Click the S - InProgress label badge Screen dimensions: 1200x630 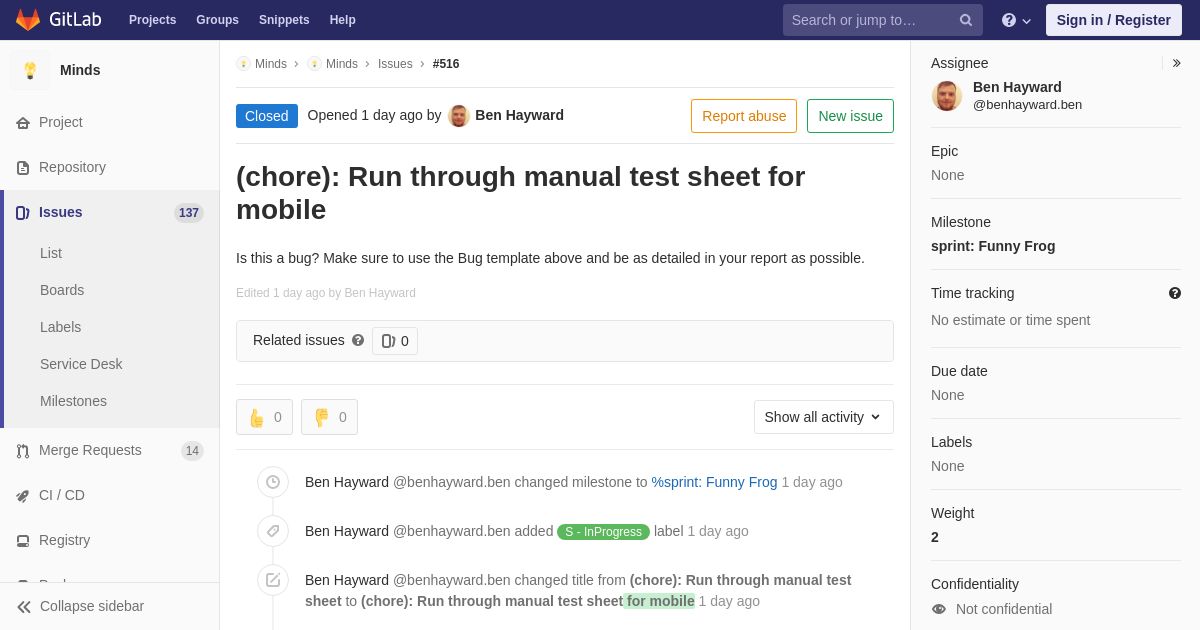(603, 532)
